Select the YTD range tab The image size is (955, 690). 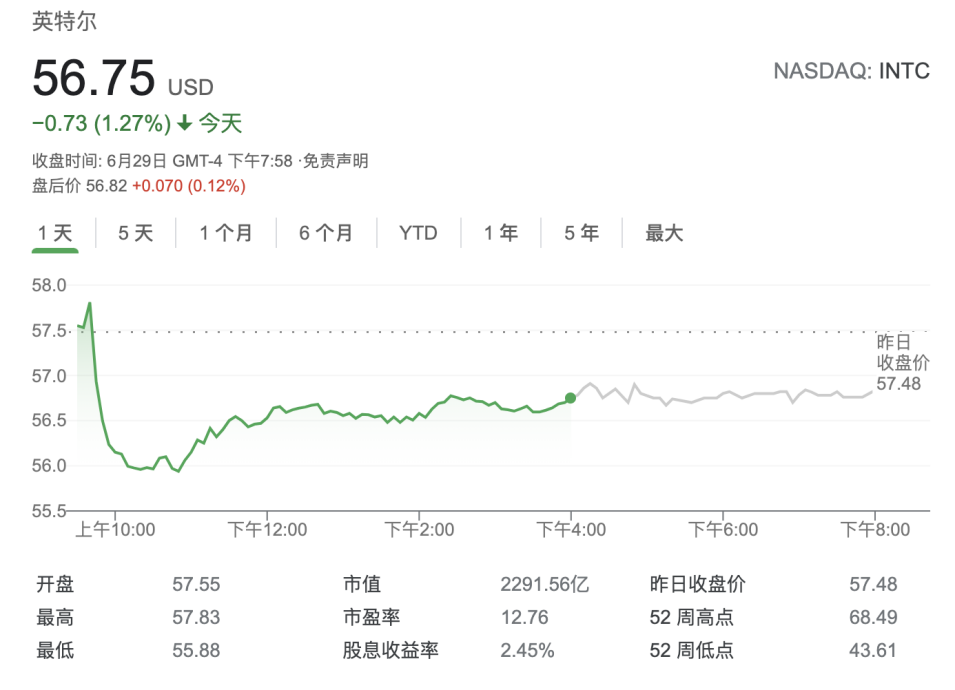click(418, 233)
